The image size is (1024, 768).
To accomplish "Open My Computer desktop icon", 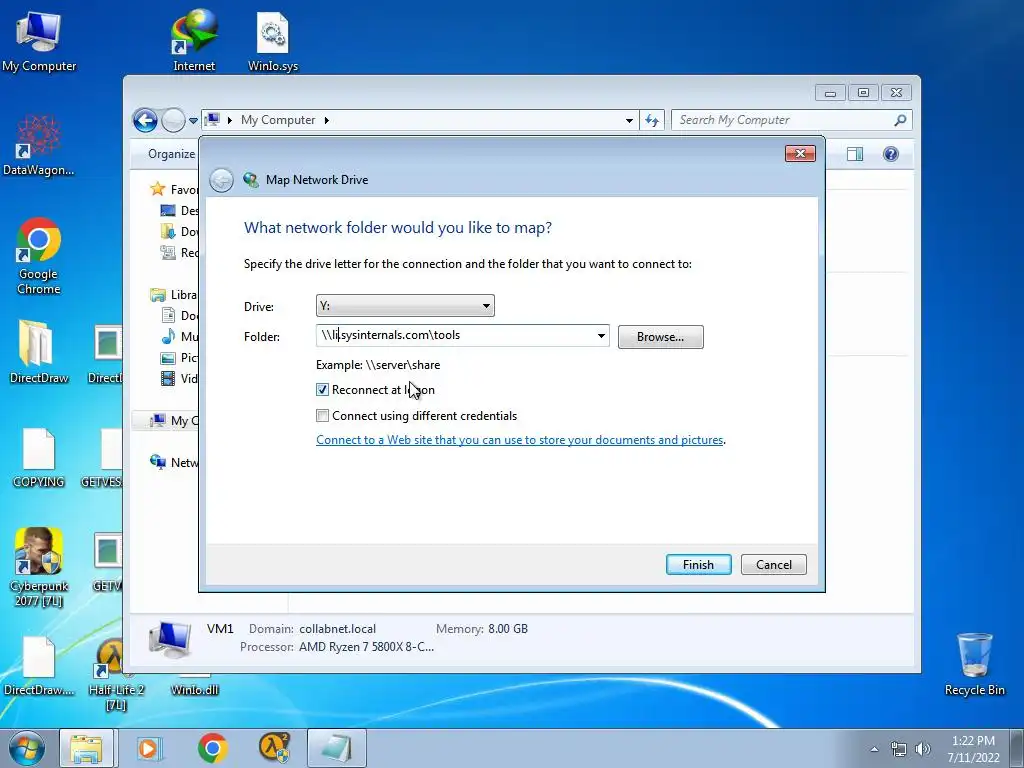I will pyautogui.click(x=39, y=40).
